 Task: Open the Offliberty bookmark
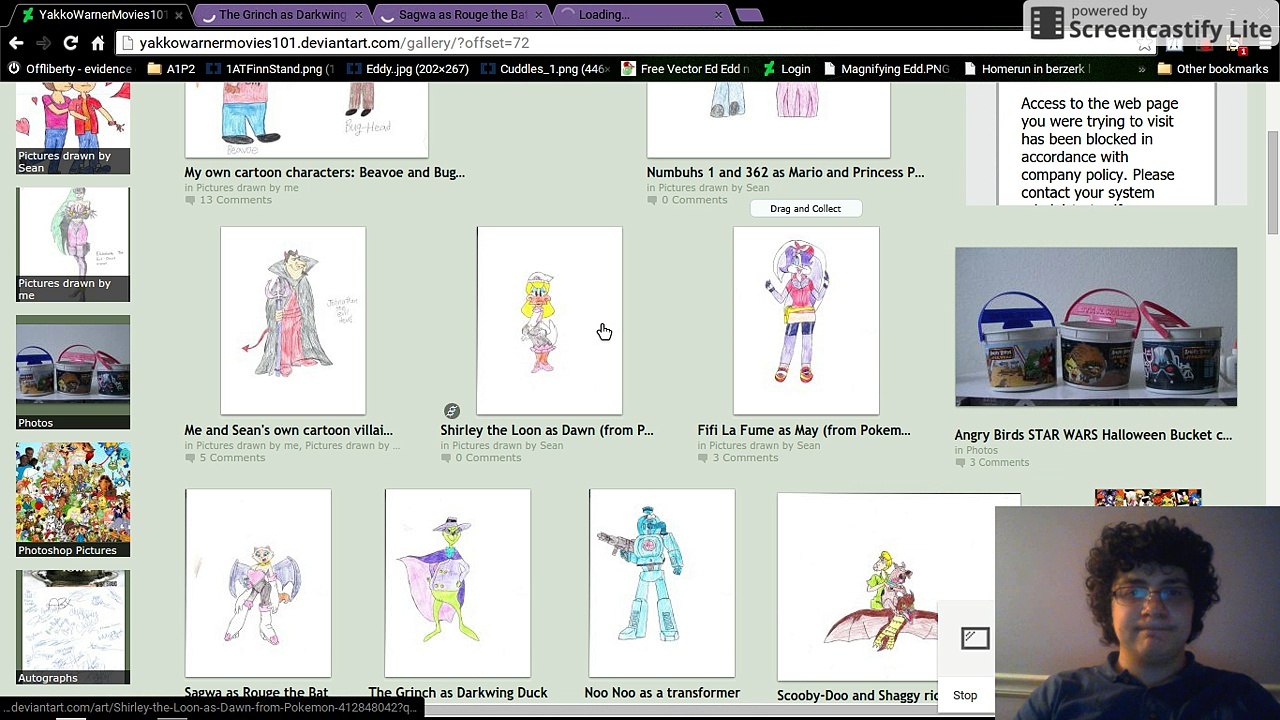click(69, 69)
